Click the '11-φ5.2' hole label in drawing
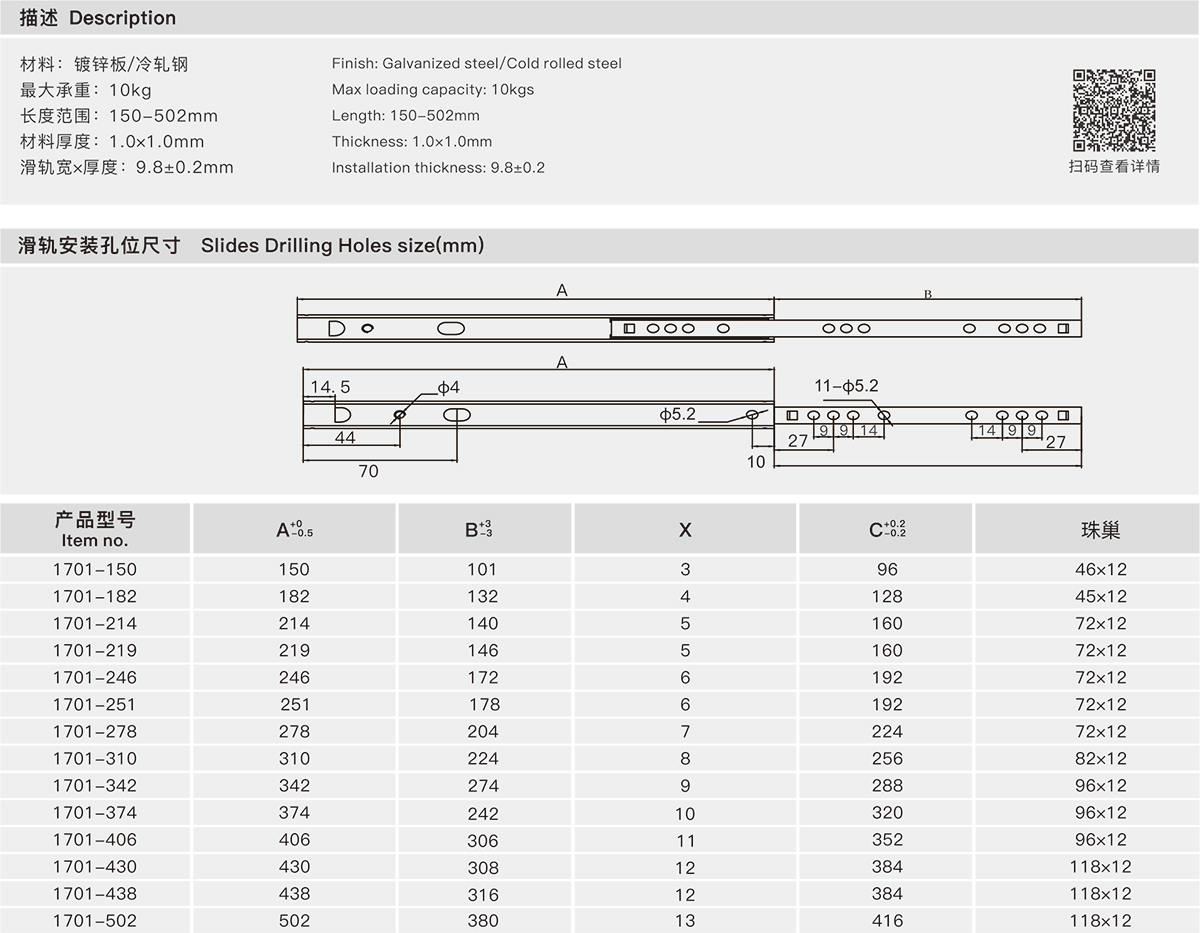Viewport: 1200px width, 933px height. [846, 386]
